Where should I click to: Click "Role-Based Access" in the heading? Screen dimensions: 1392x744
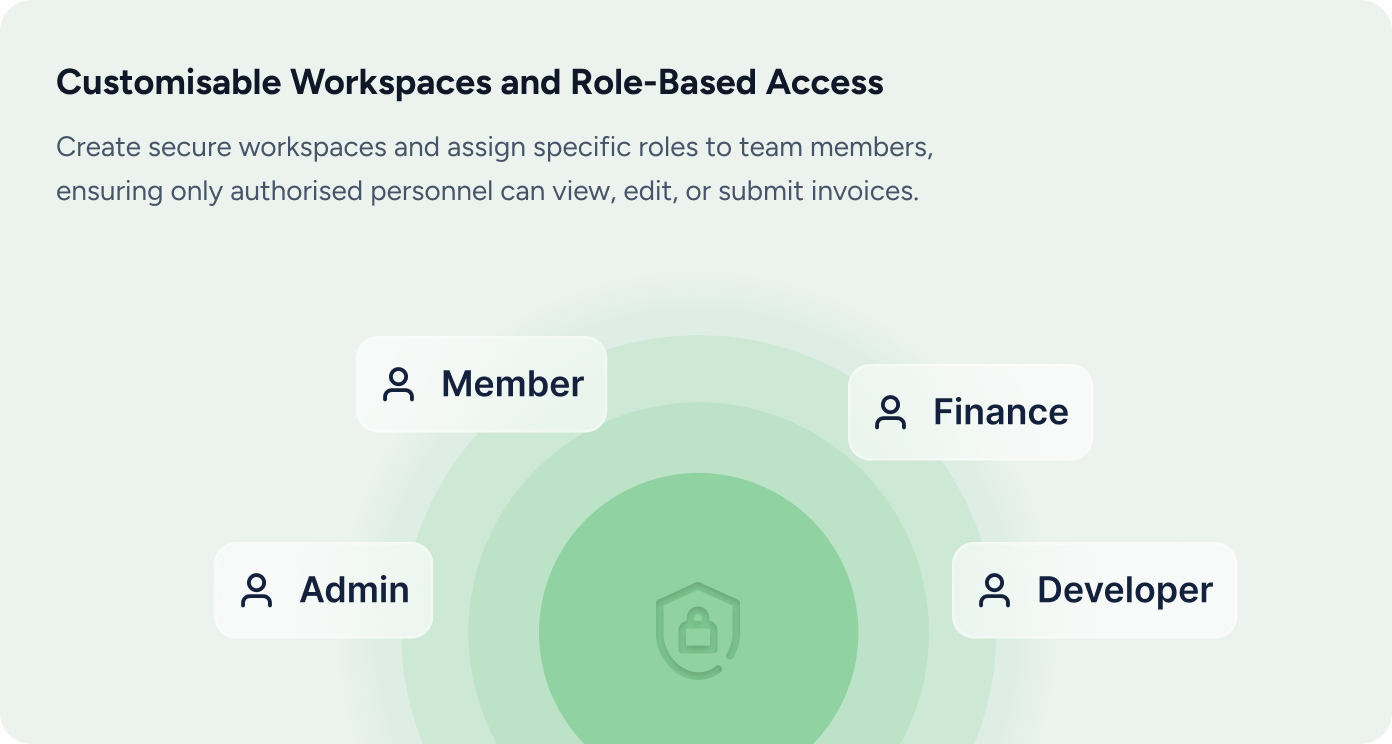click(727, 83)
